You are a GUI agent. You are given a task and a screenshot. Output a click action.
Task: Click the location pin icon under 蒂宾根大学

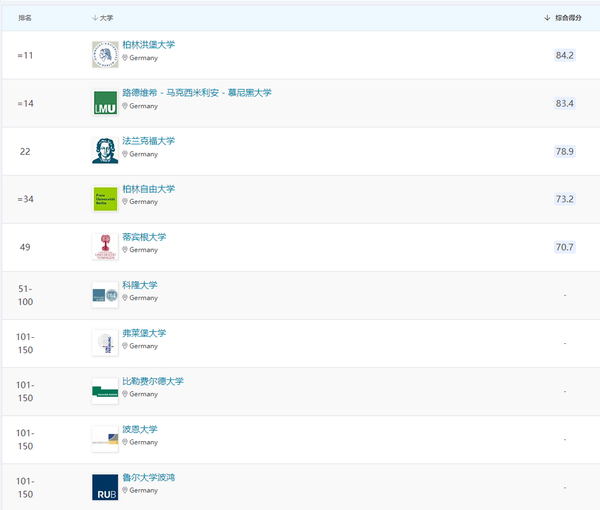125,250
